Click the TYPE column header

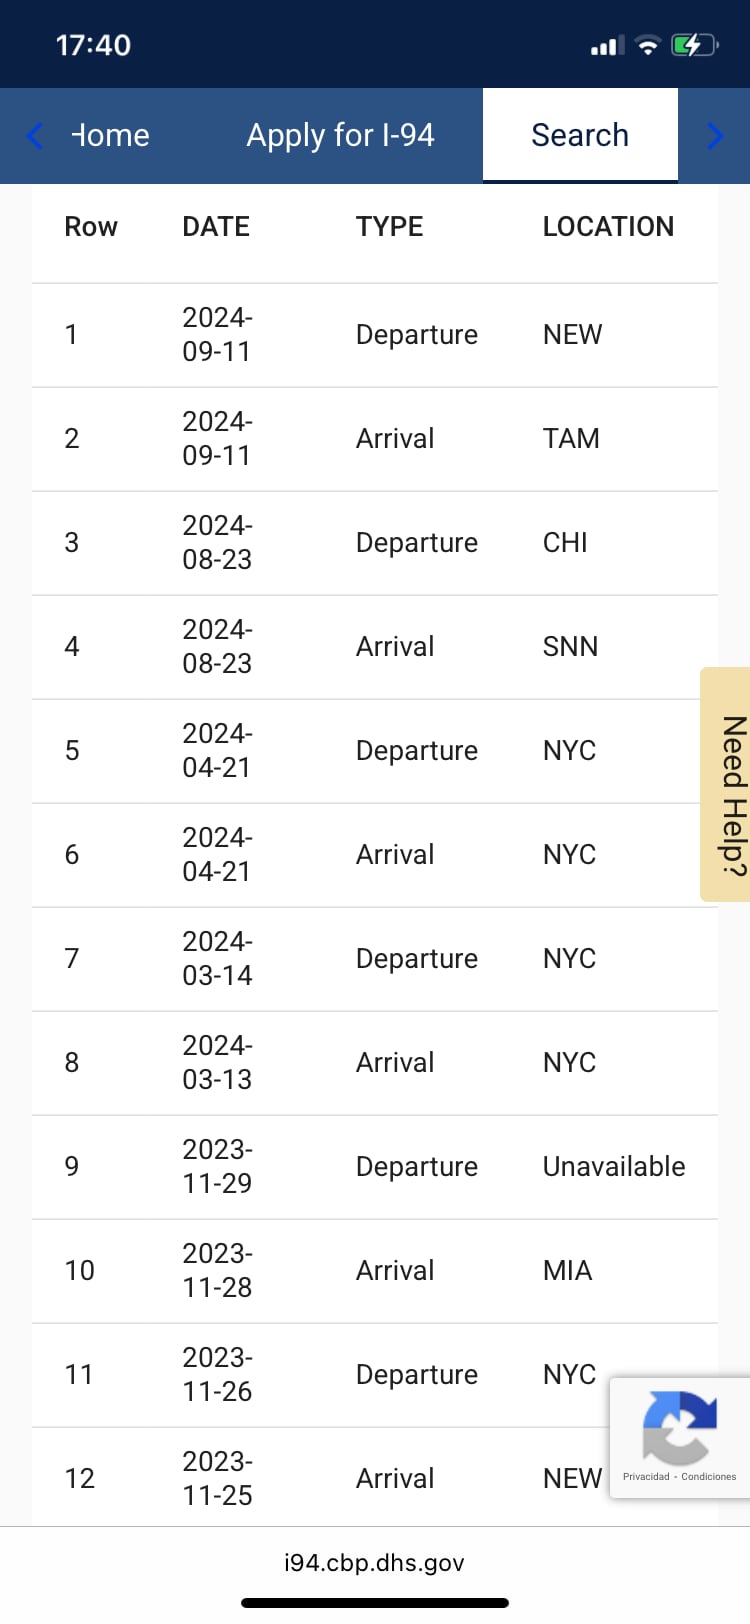pyautogui.click(x=389, y=226)
